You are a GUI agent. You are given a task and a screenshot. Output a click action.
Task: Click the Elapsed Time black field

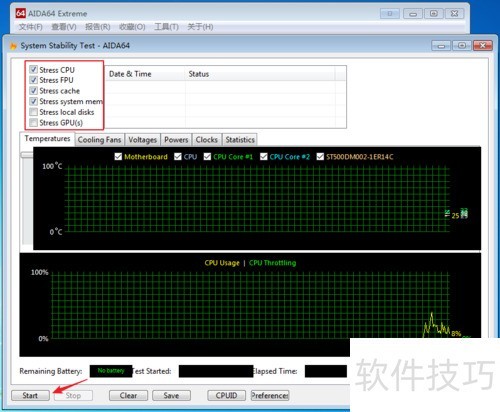[x=326, y=371]
